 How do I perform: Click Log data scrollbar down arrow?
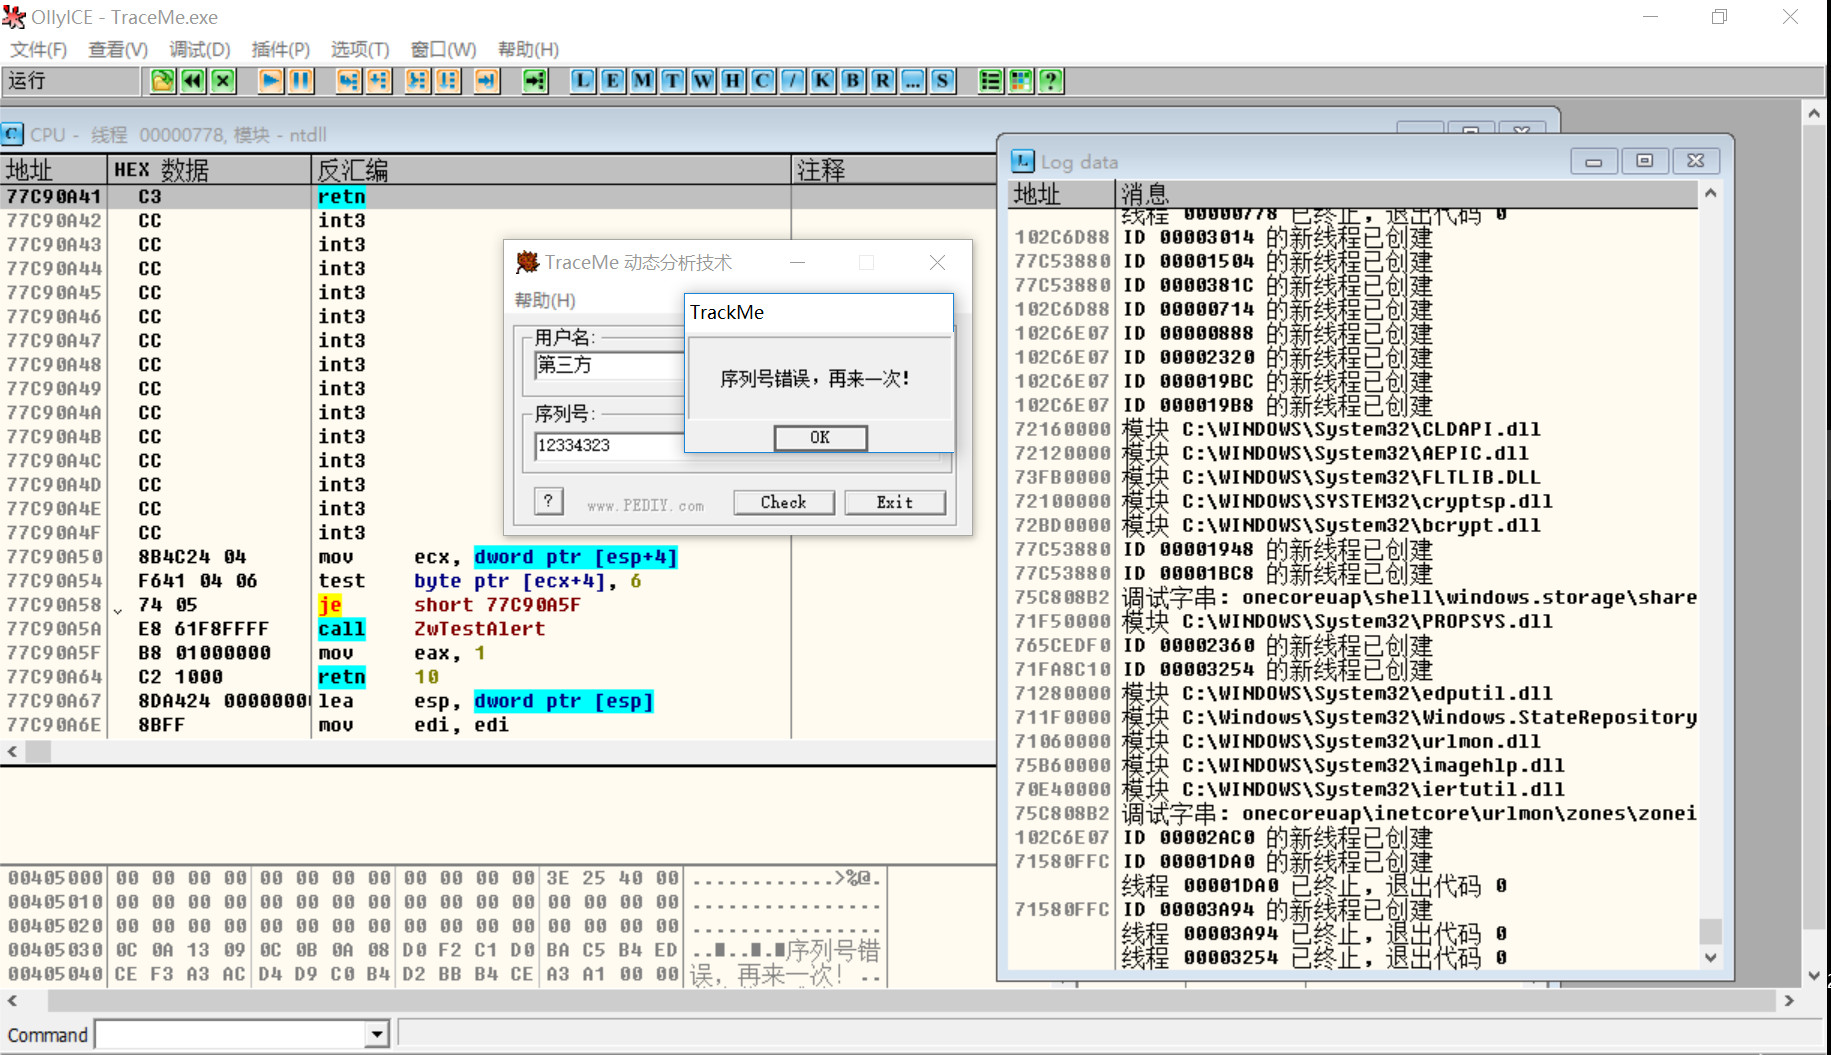pyautogui.click(x=1711, y=957)
